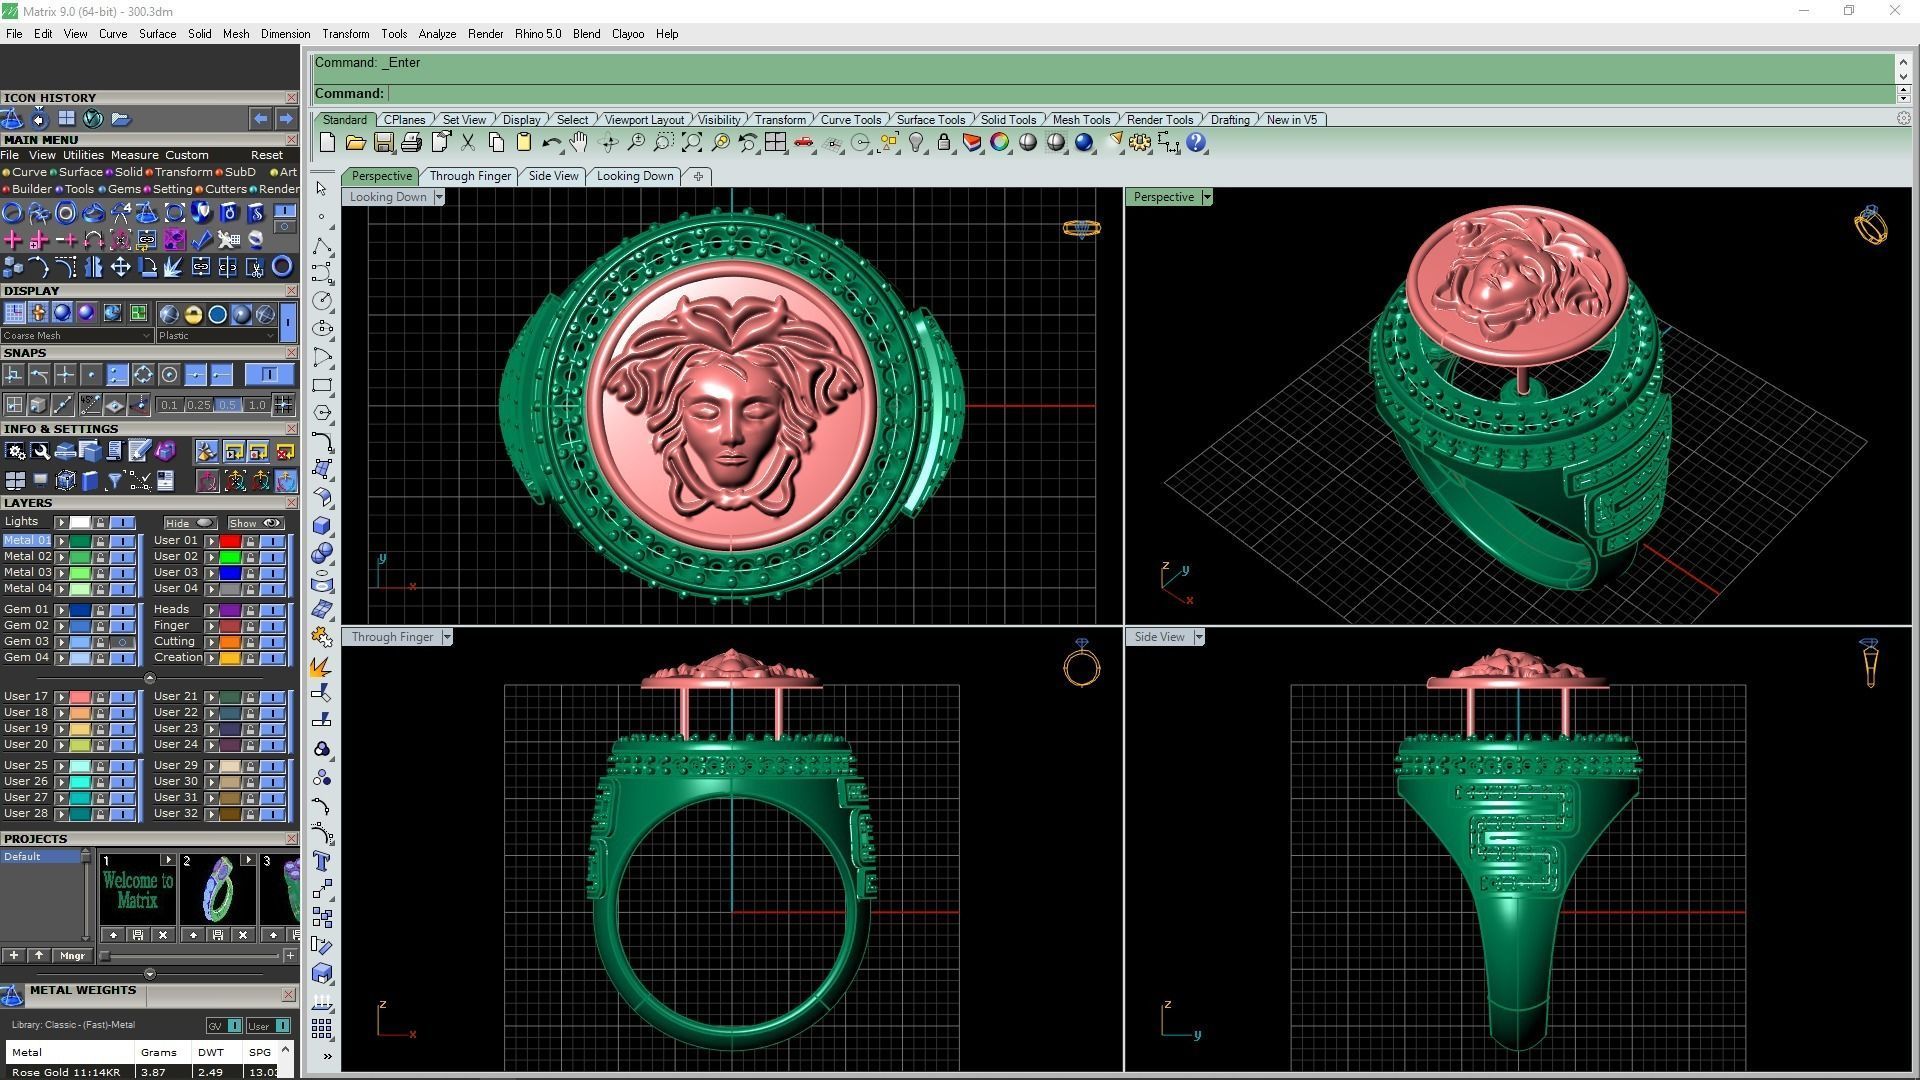Open the Looking Down viewport menu arrow
This screenshot has height=1080, width=1920.
438,197
